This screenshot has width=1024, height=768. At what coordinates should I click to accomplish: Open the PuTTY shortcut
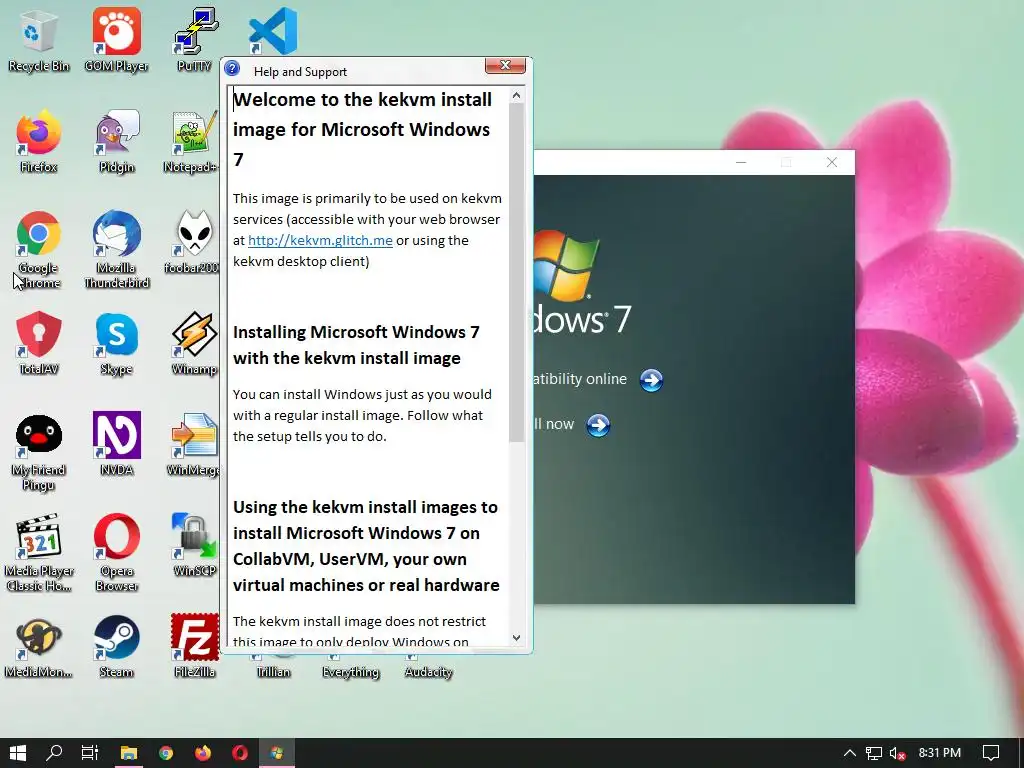coord(195,39)
